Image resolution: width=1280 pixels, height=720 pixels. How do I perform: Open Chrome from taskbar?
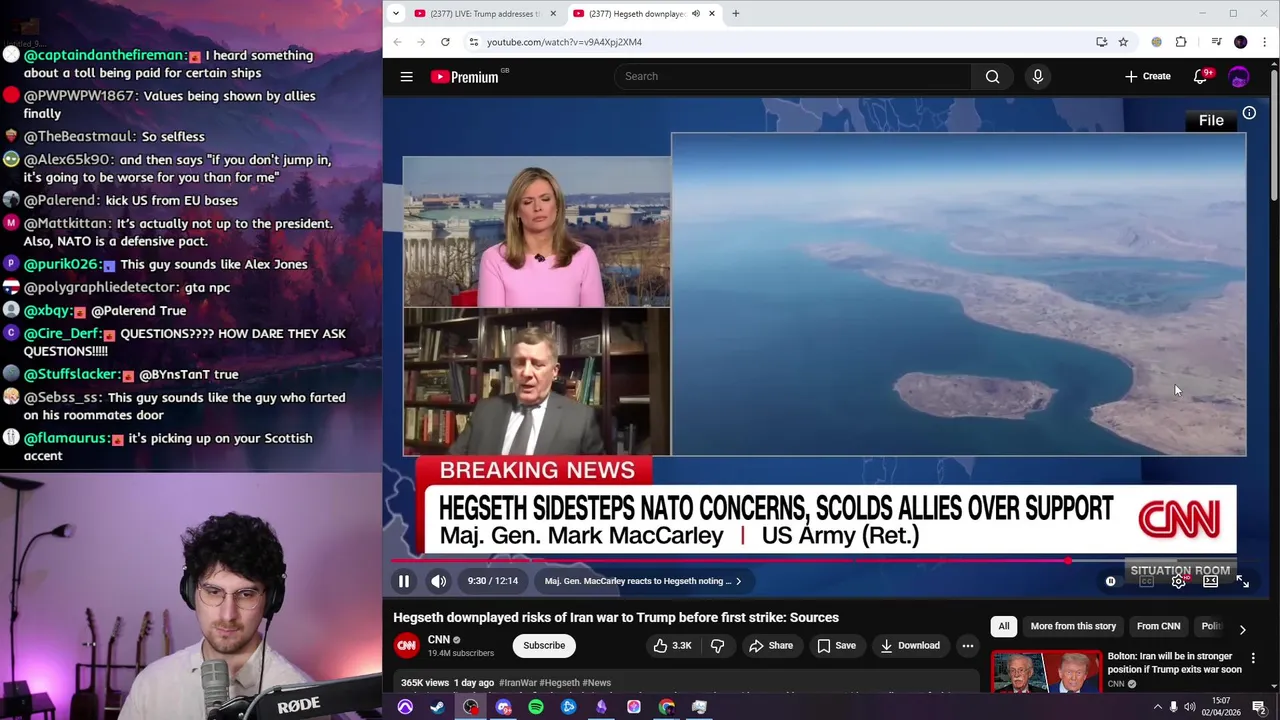[667, 707]
